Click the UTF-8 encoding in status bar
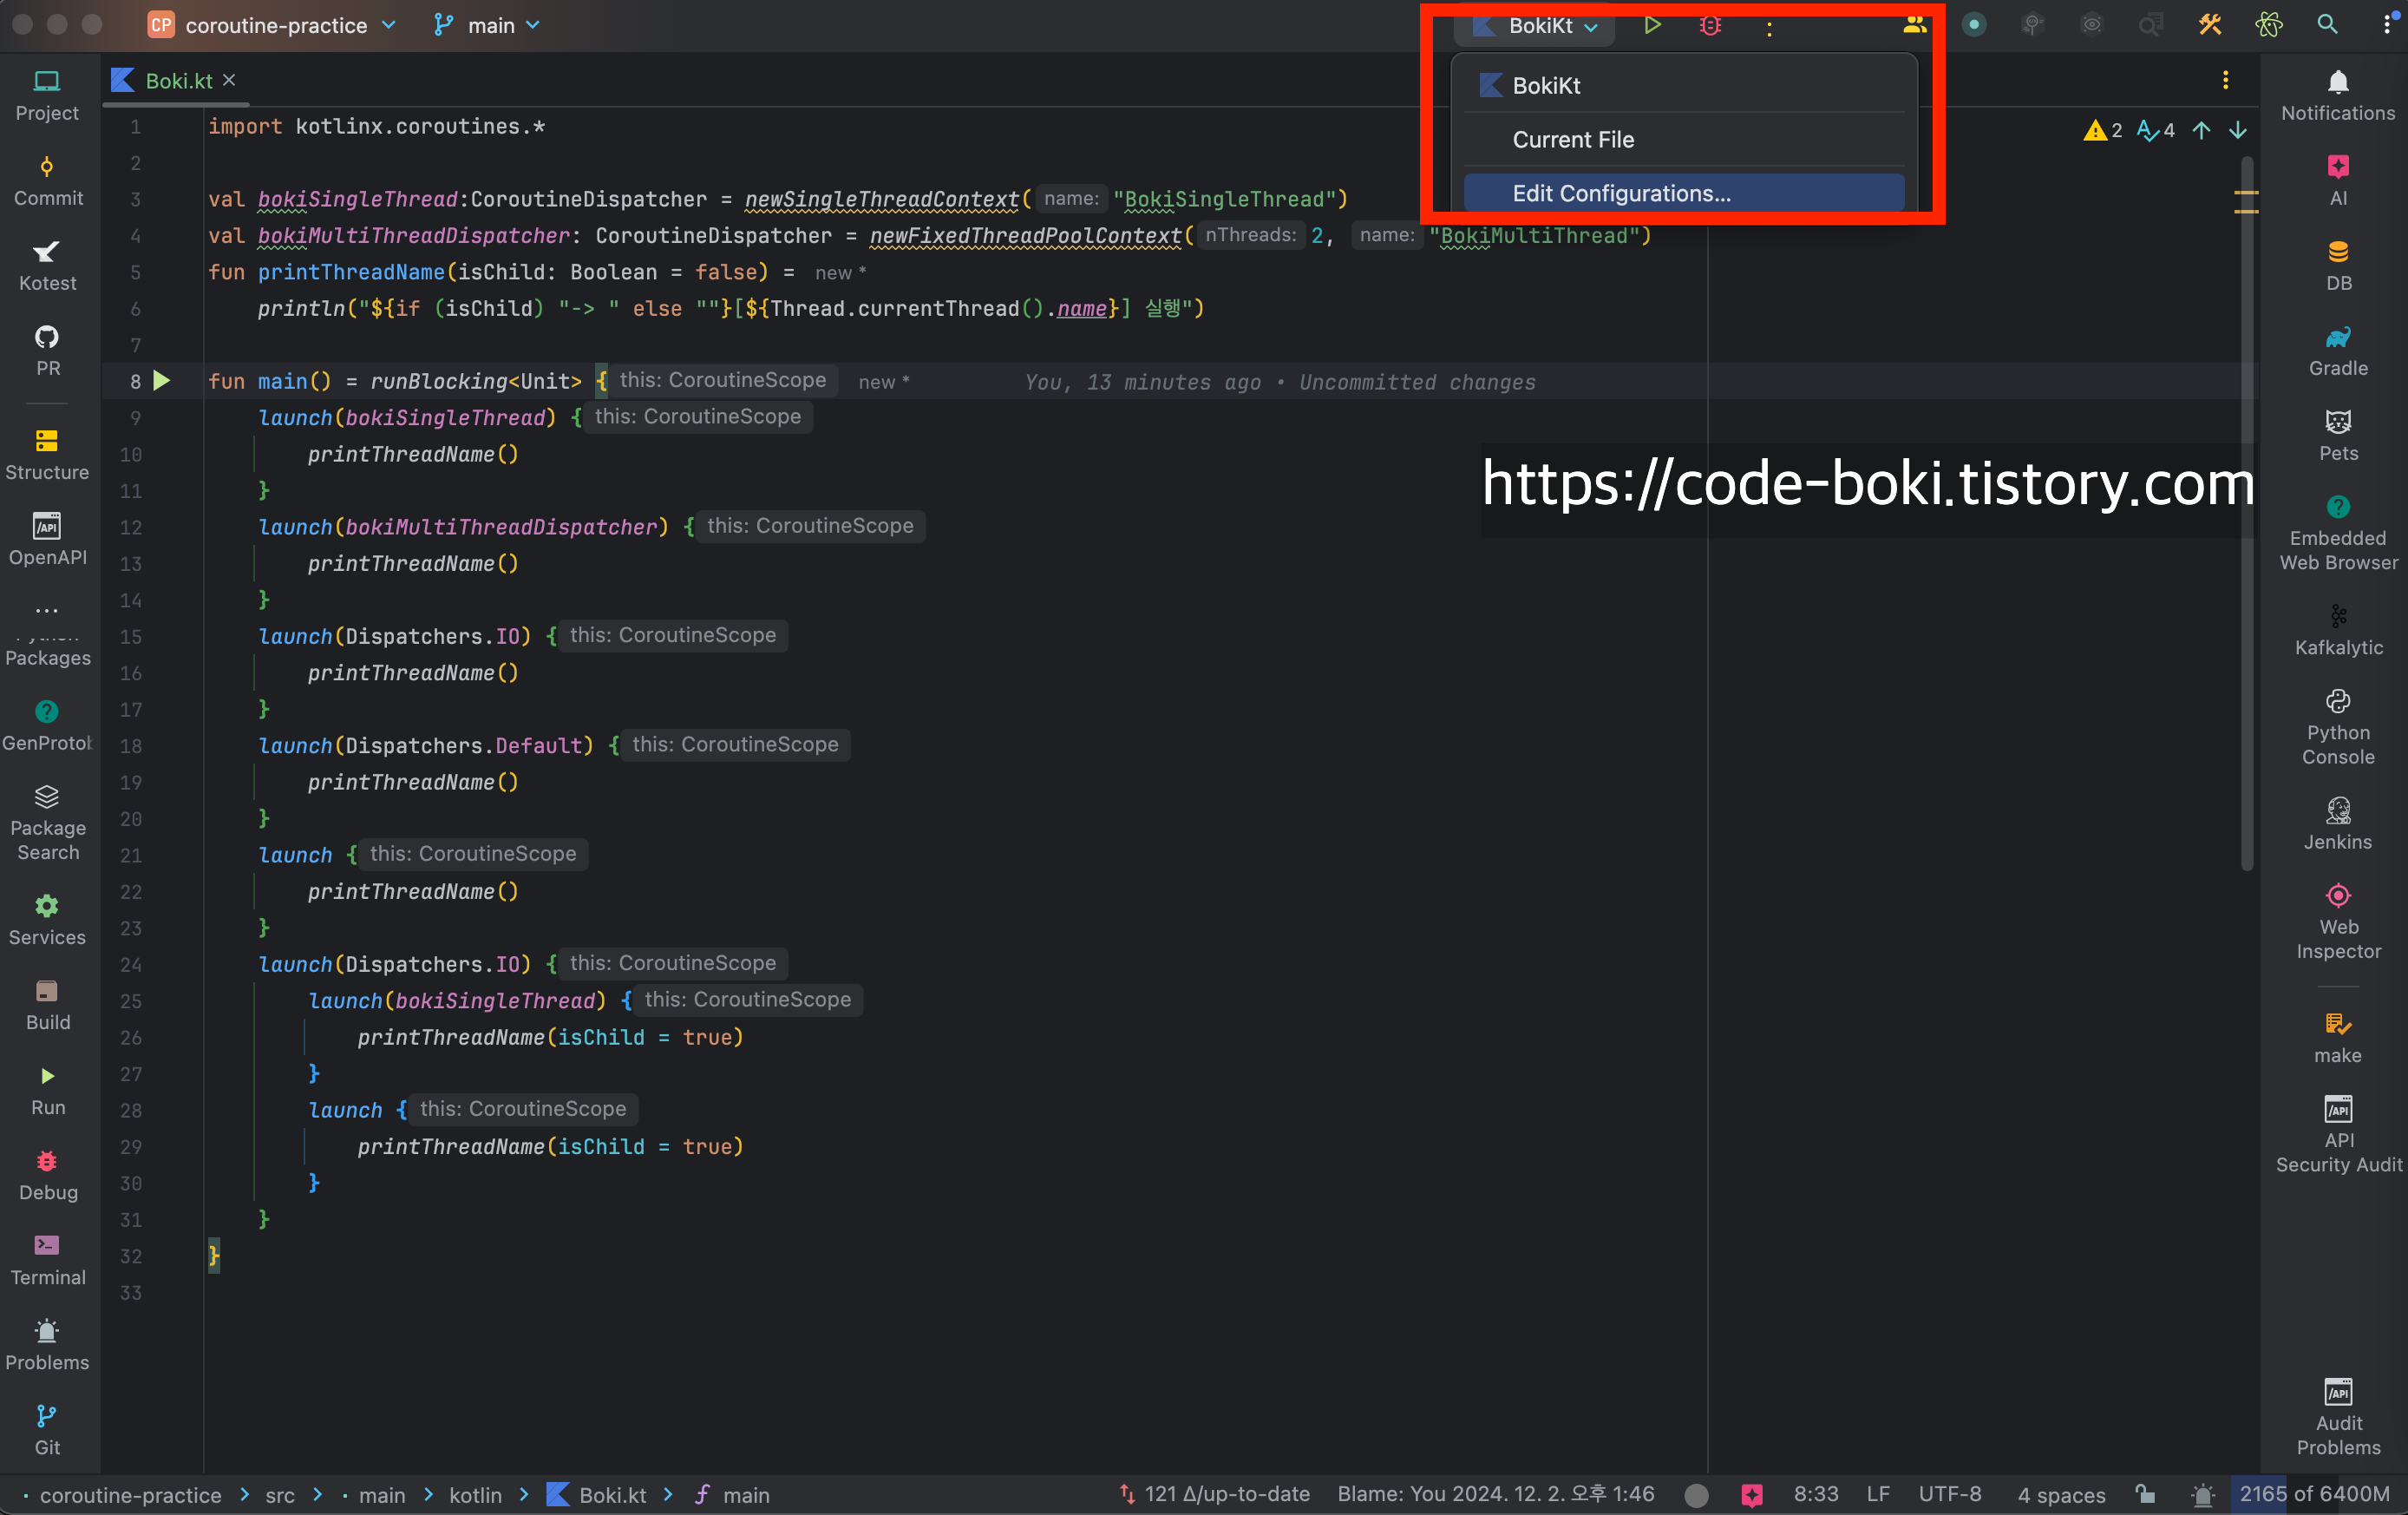 click(1948, 1494)
